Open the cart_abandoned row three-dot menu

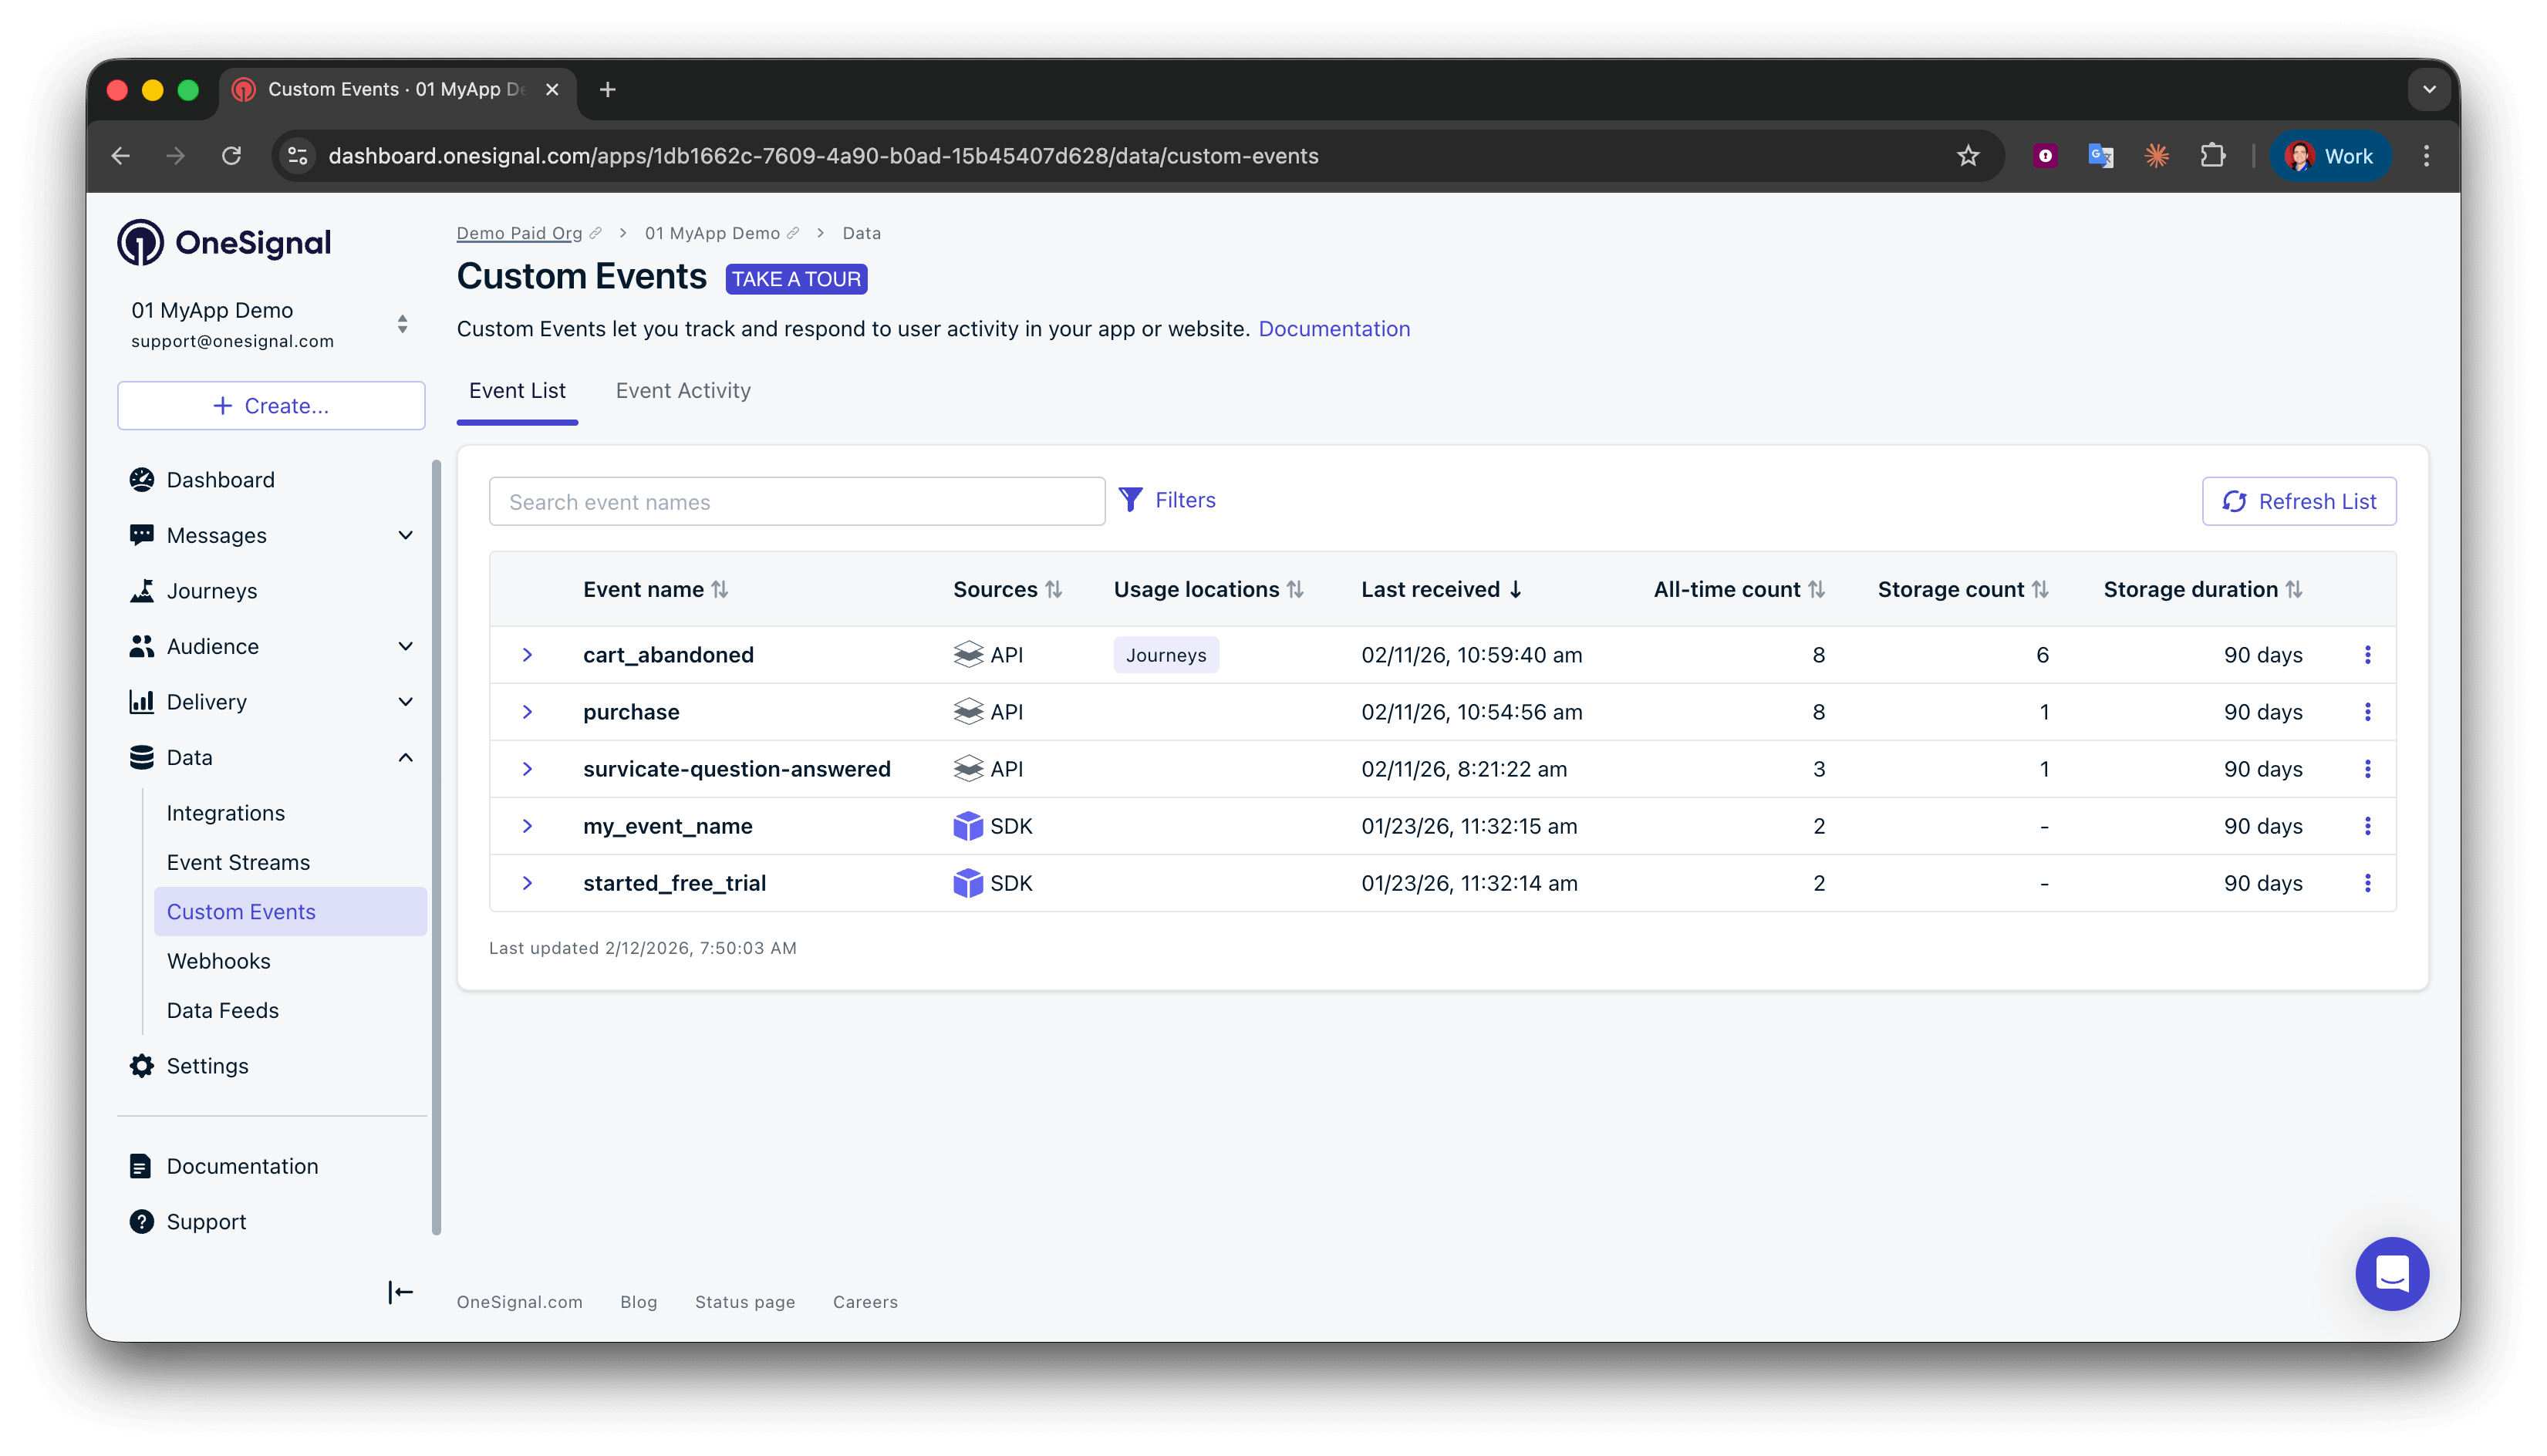coord(2367,655)
